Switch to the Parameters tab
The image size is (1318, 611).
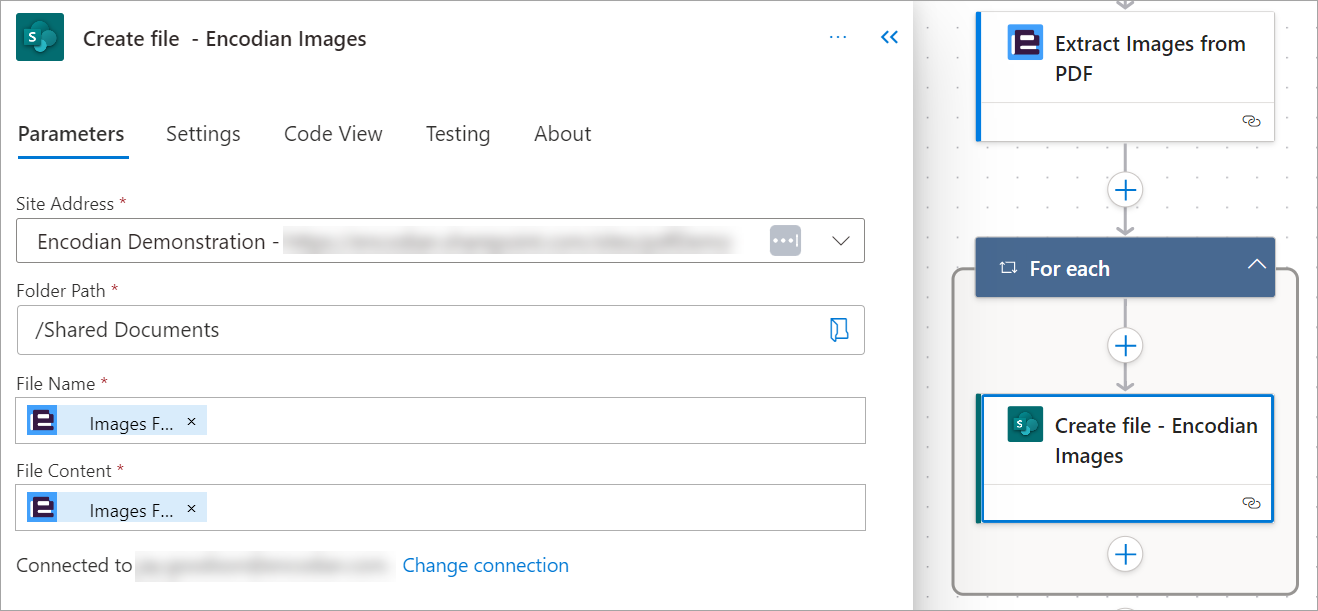(x=71, y=134)
